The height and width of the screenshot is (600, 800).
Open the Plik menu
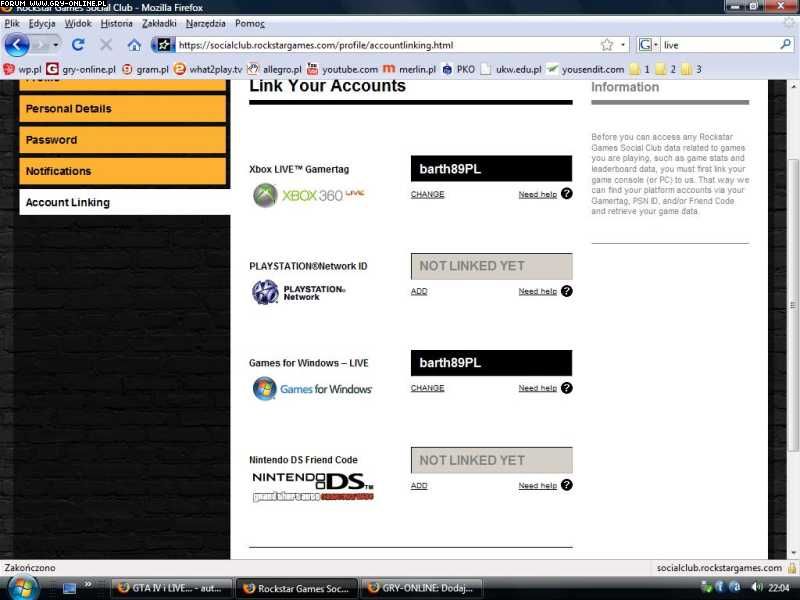click(x=12, y=23)
